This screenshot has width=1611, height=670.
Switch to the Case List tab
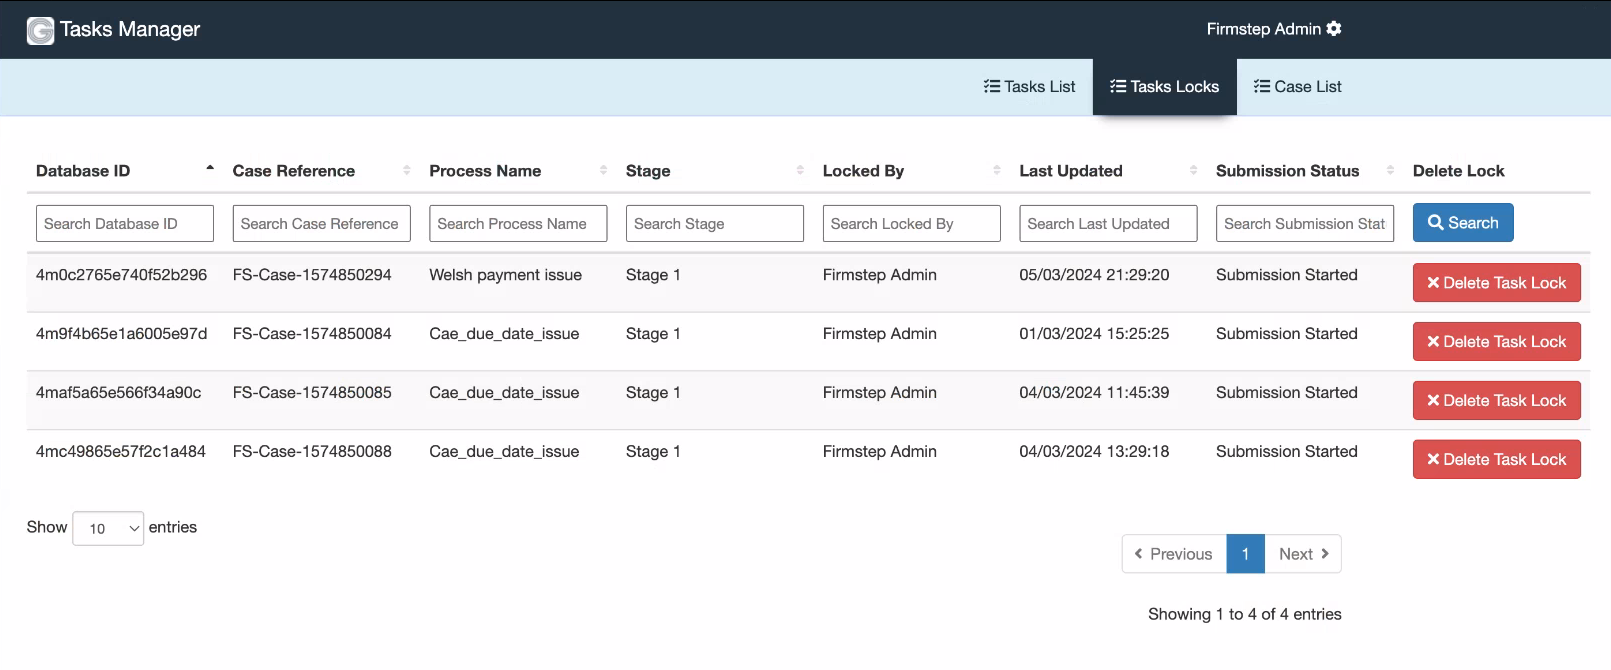(1297, 87)
